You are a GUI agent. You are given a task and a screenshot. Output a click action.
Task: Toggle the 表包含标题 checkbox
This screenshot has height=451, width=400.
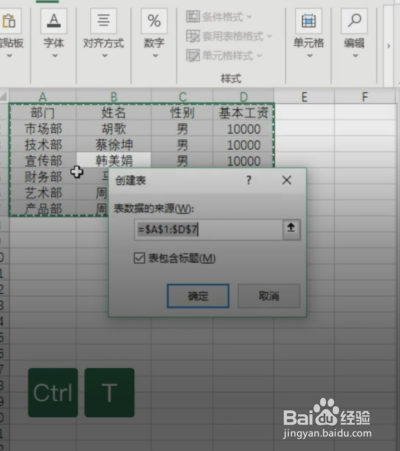[x=139, y=258]
